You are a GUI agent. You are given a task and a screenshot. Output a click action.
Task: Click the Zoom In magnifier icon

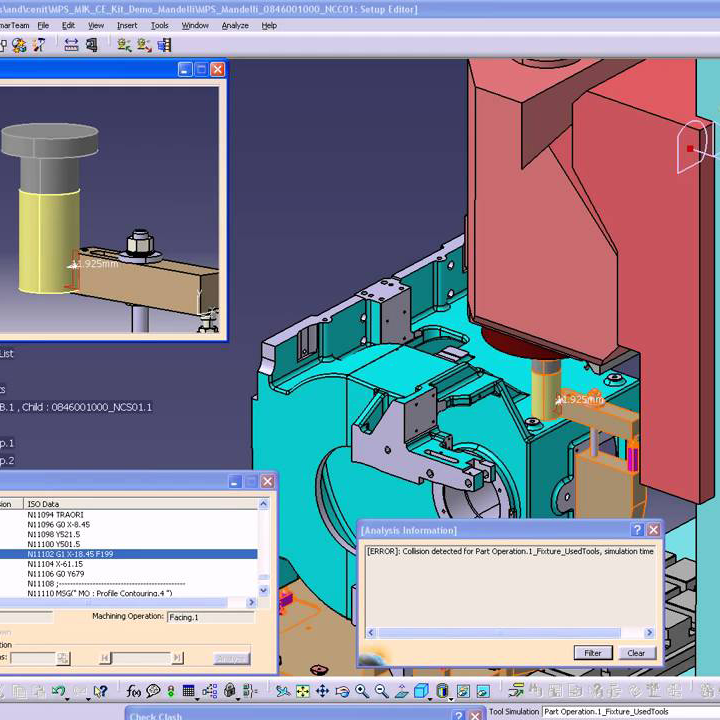[361, 691]
